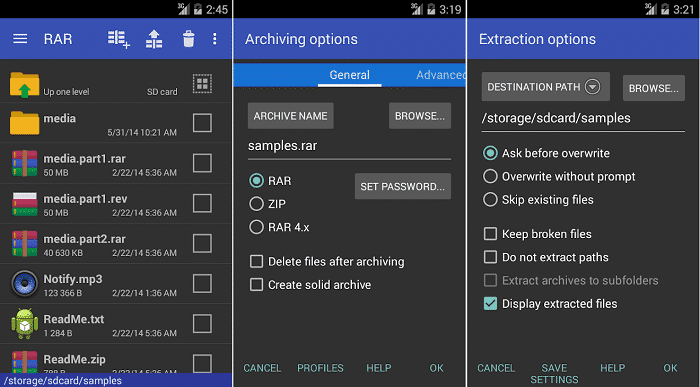
Task: Tap the media.part1.rar archive icon
Action: [25, 163]
